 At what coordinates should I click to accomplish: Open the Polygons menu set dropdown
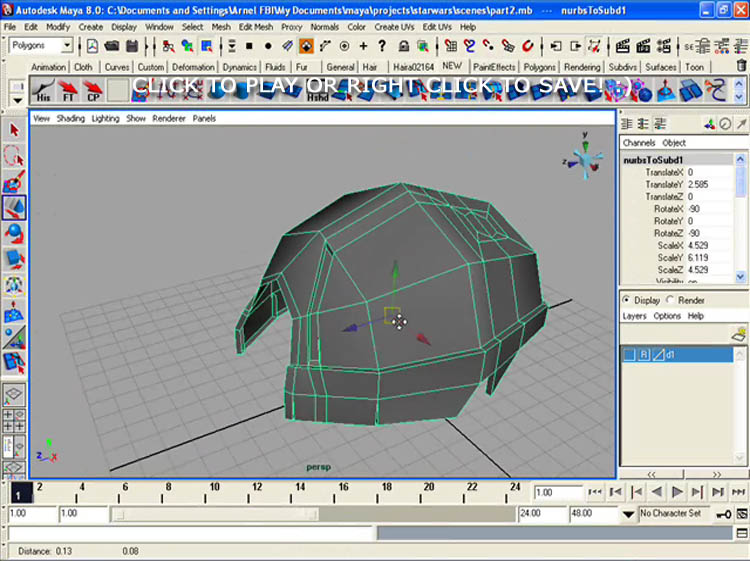[67, 46]
